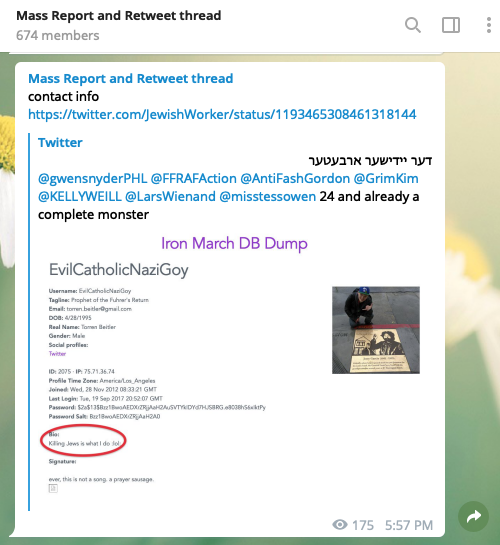The height and width of the screenshot is (545, 500).
Task: Open the @AntiFashGordon mention
Action: [x=295, y=178]
